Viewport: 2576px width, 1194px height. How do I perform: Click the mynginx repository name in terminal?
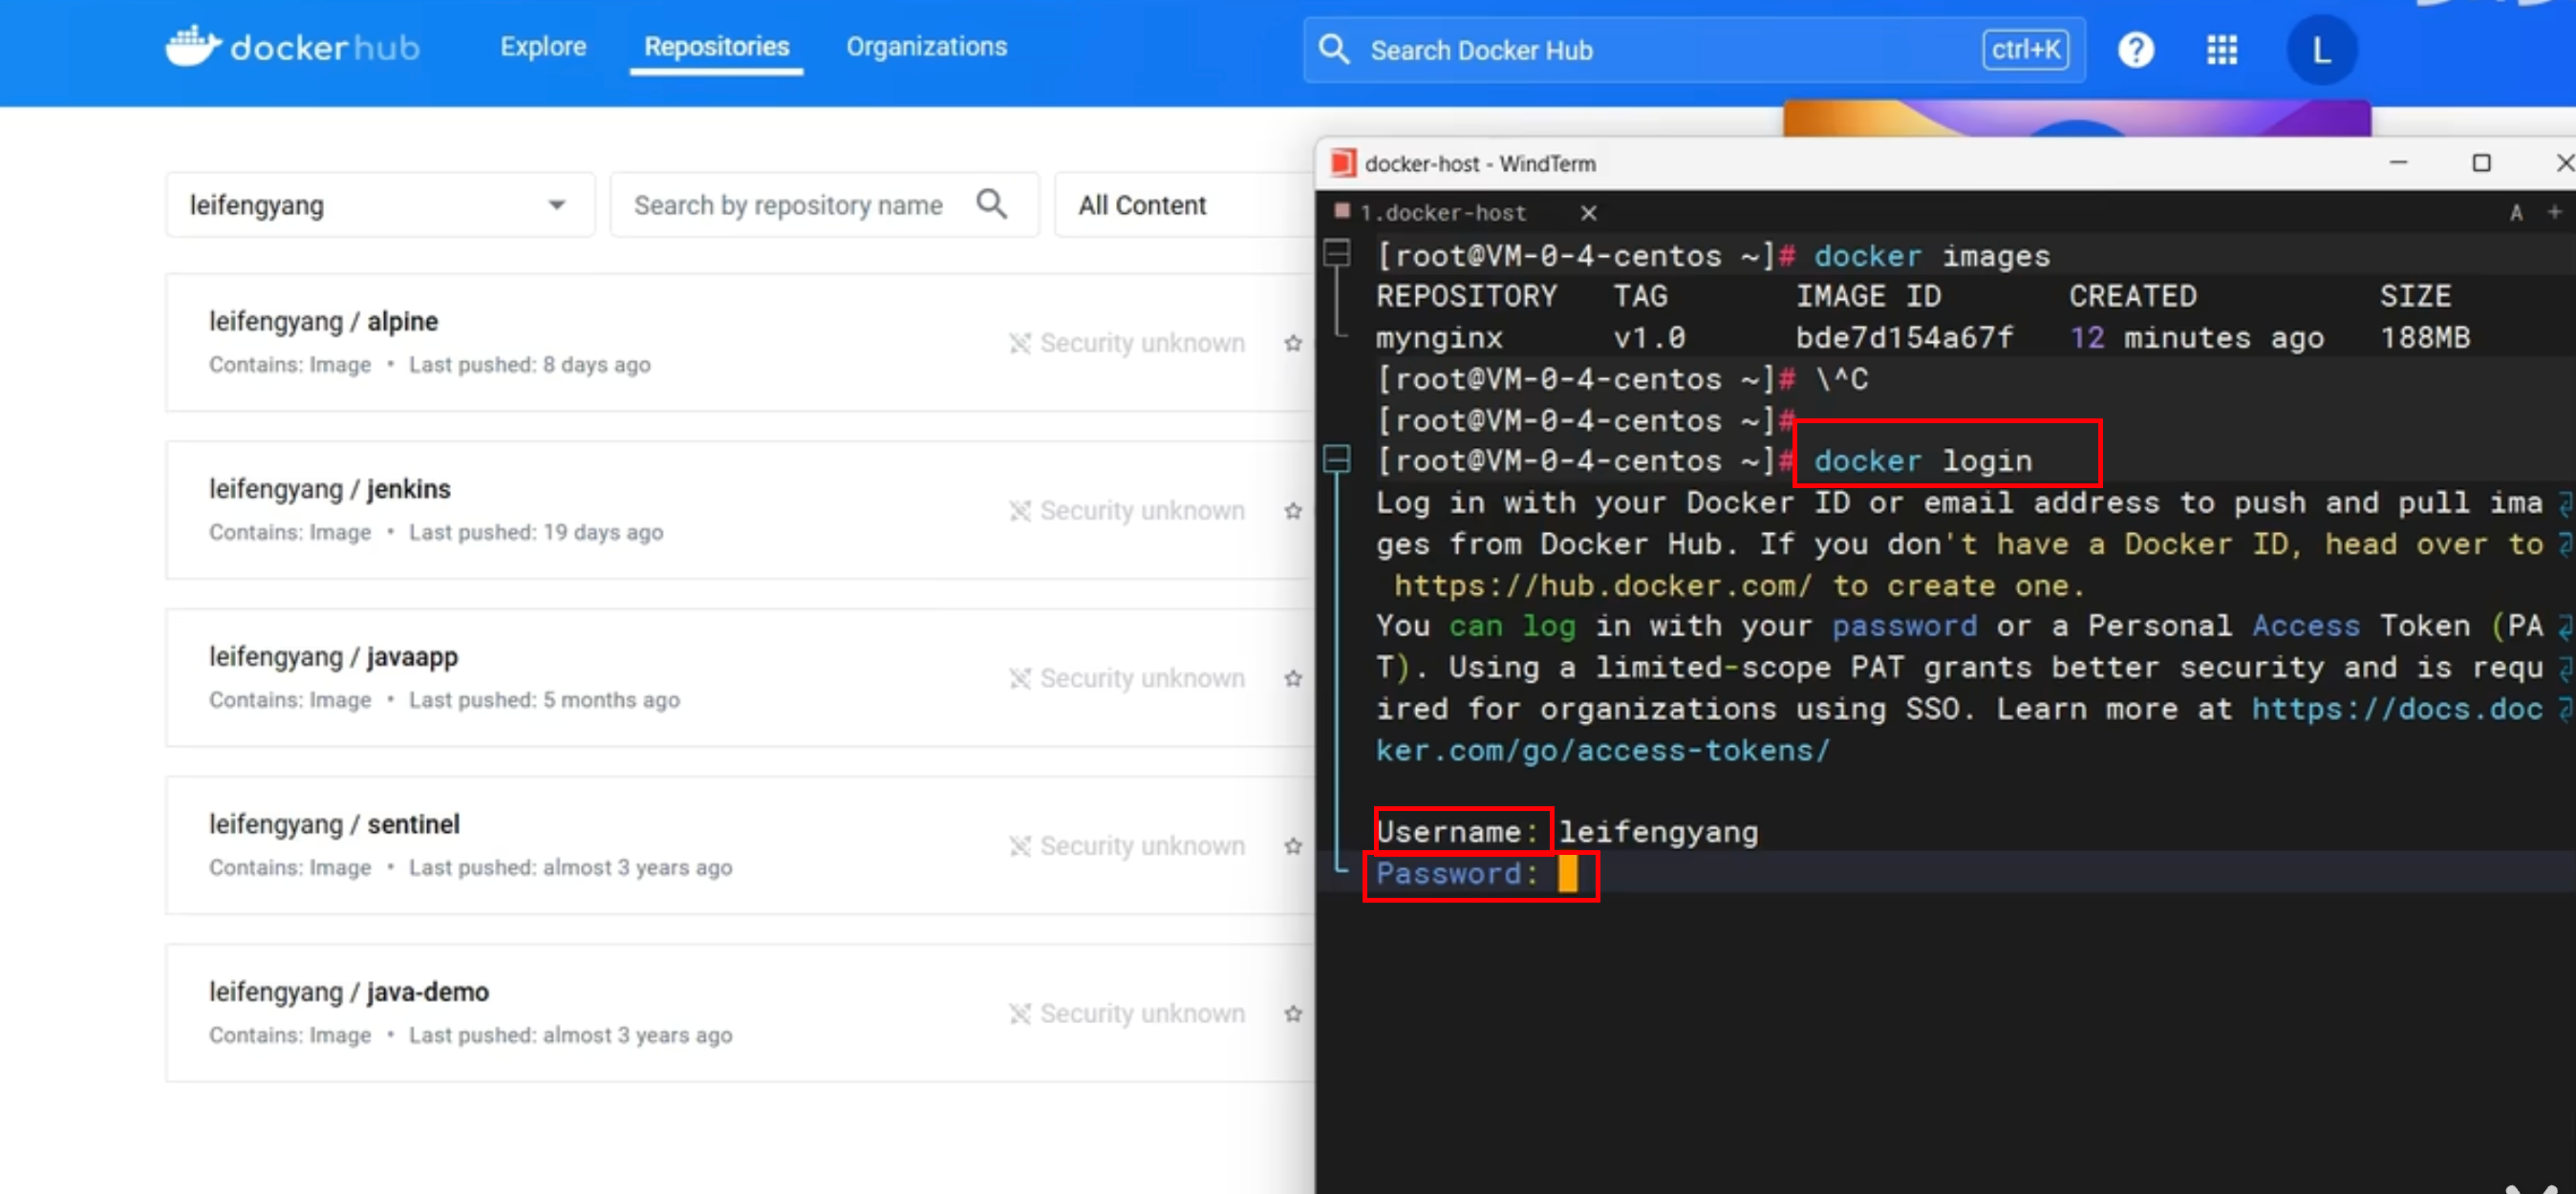pyautogui.click(x=1439, y=338)
